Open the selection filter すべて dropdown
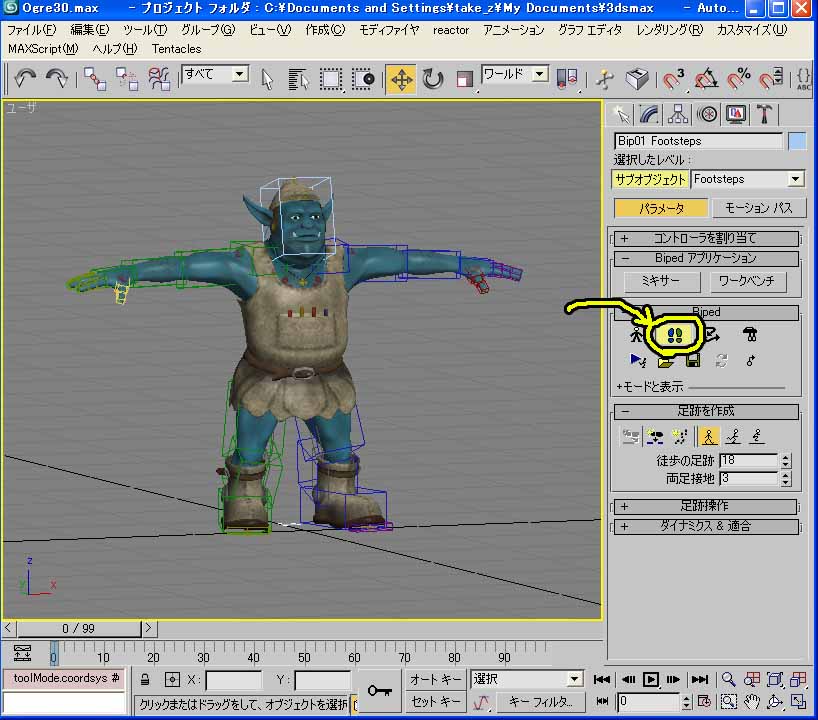818x720 pixels. [x=239, y=74]
